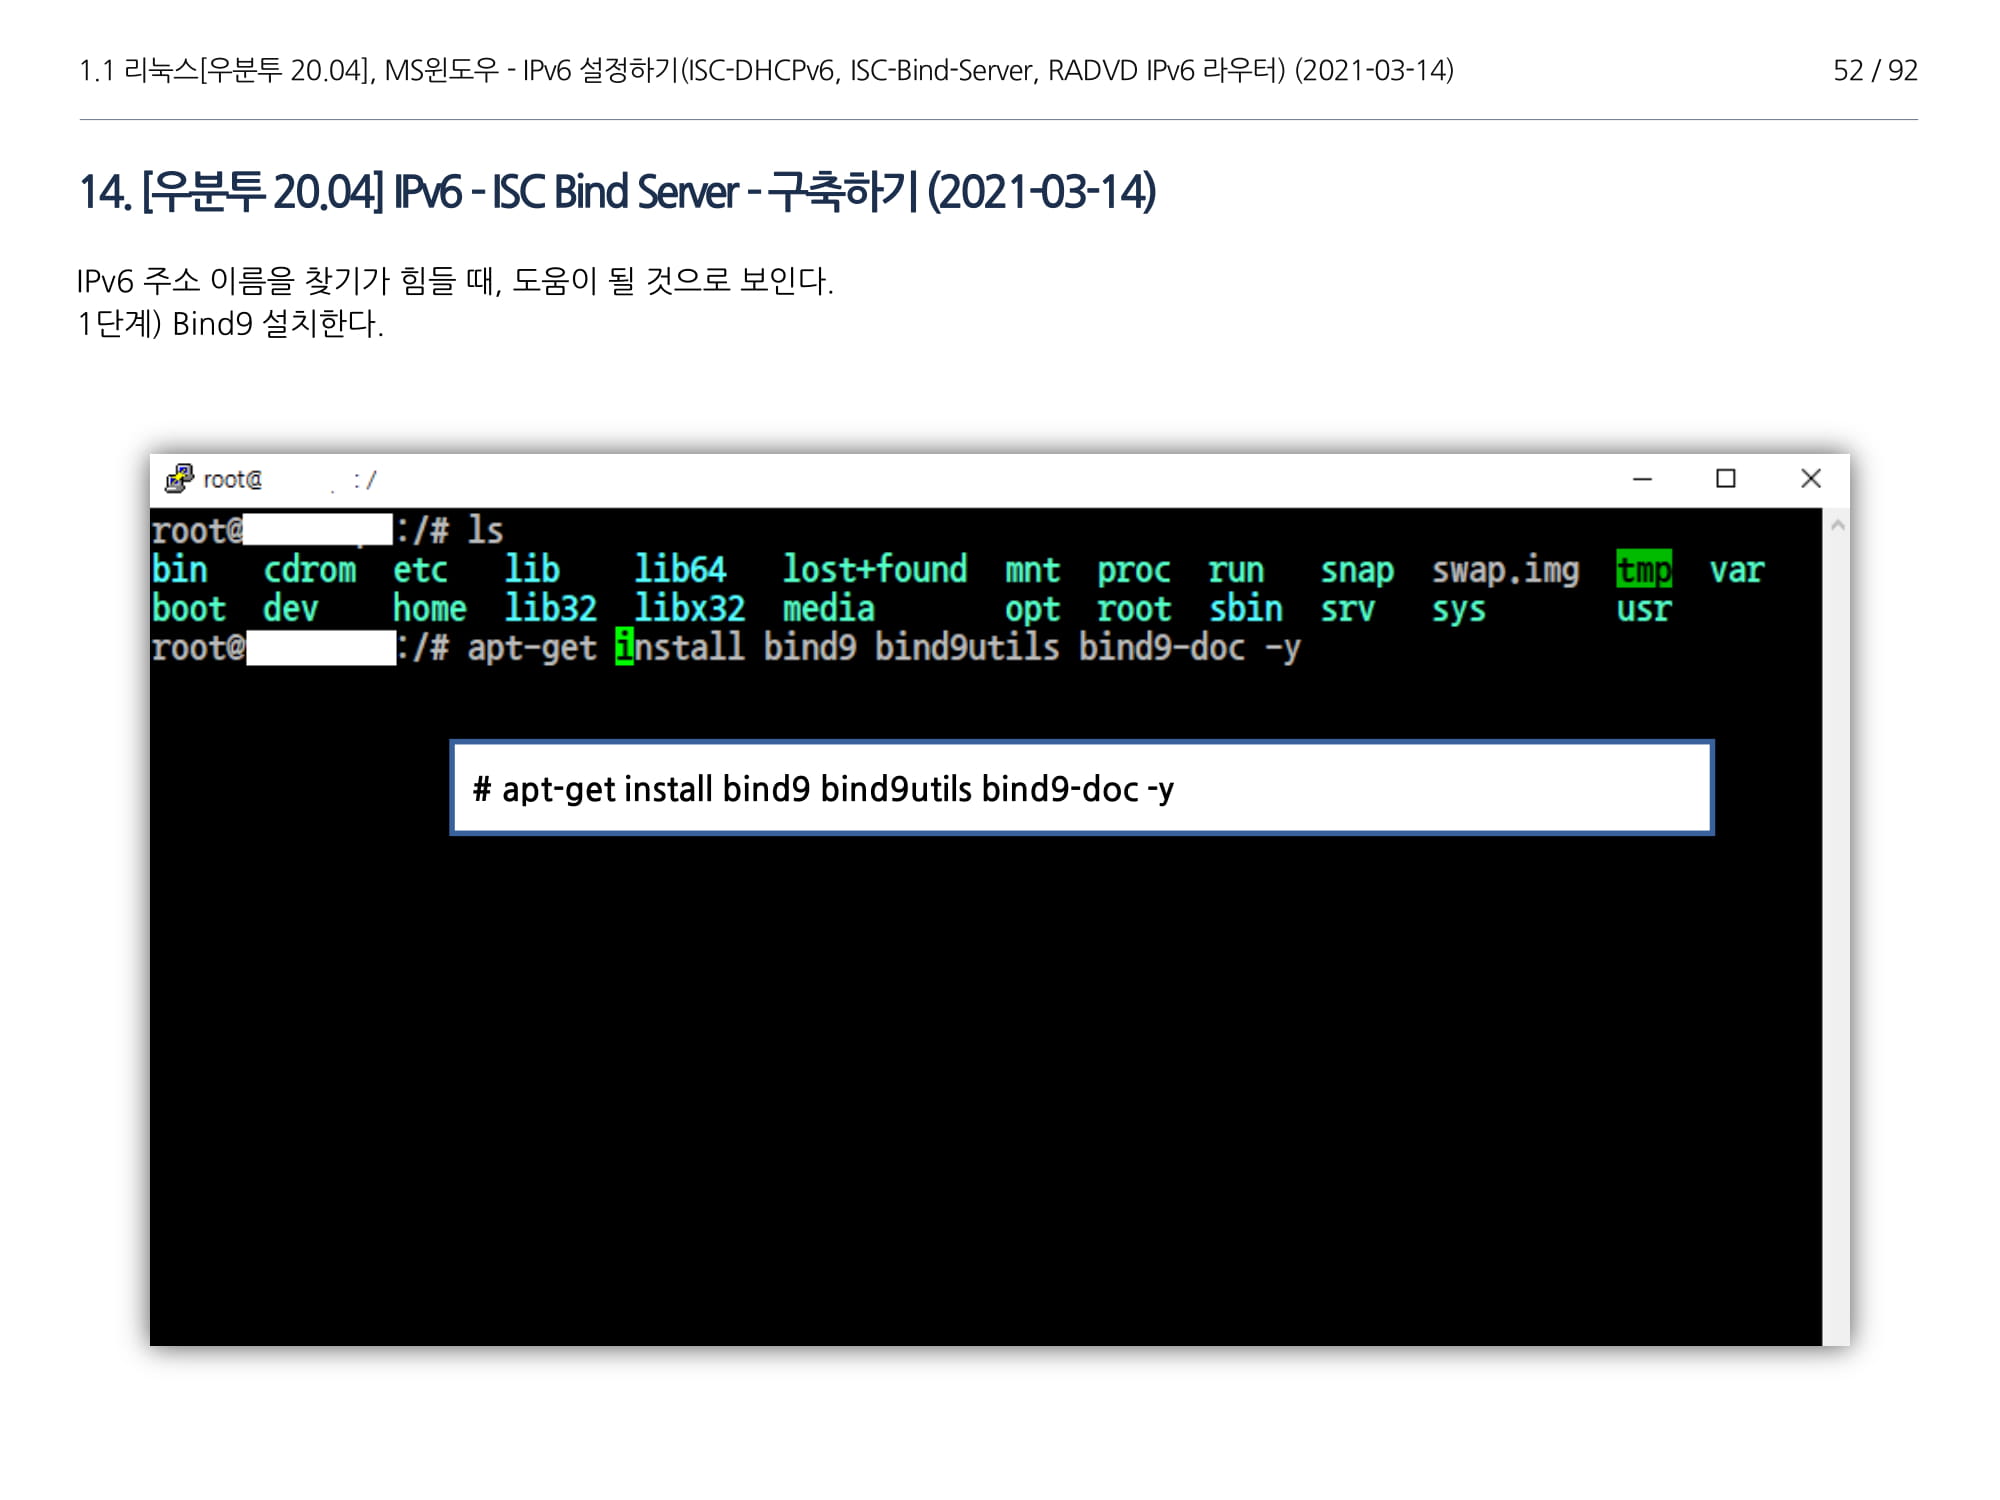Screen dimensions: 2000x1500
Task: Click the scrollbar up arrow in terminal
Action: click(x=1837, y=525)
